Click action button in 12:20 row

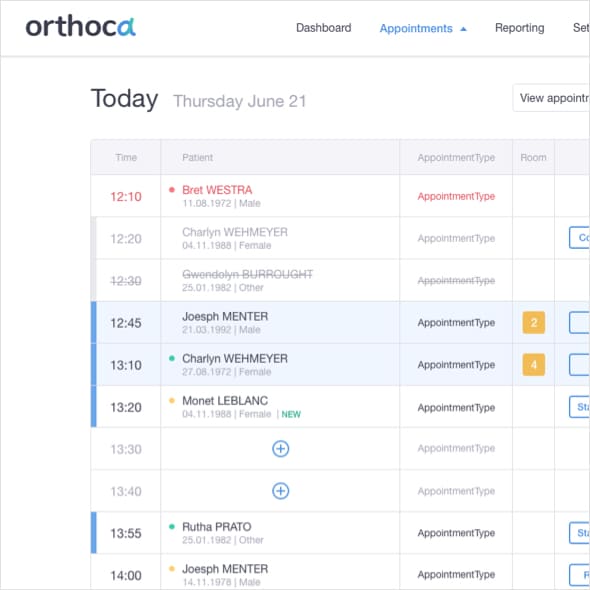pos(579,237)
